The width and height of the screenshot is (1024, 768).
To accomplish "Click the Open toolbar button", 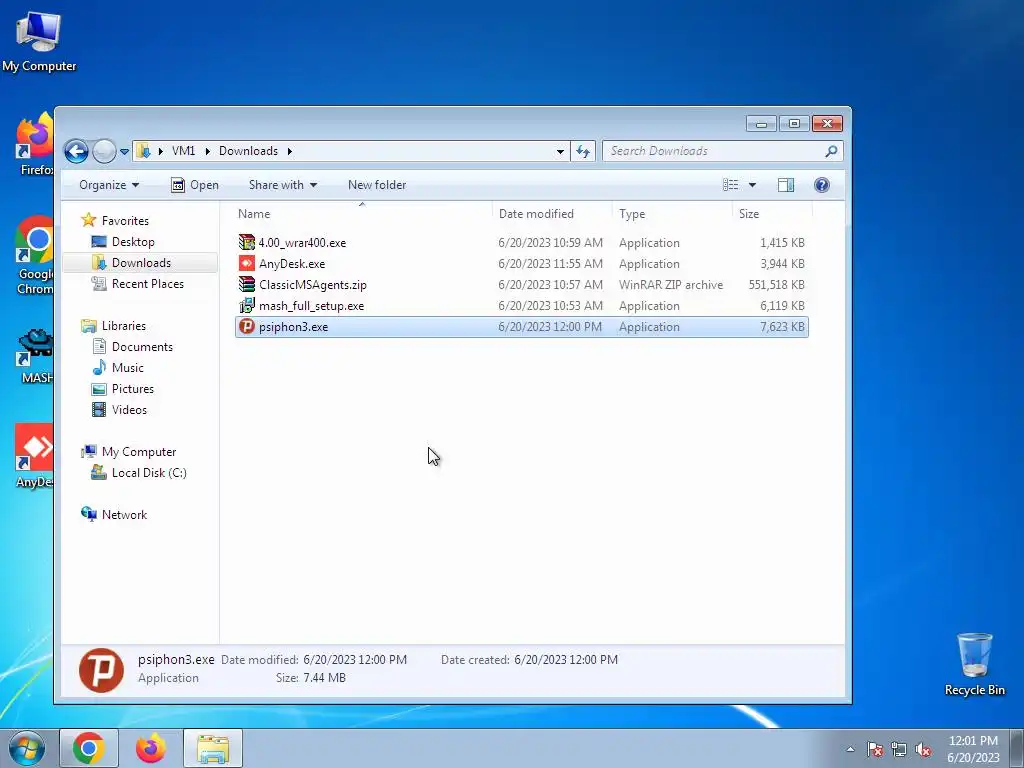I will click(195, 185).
